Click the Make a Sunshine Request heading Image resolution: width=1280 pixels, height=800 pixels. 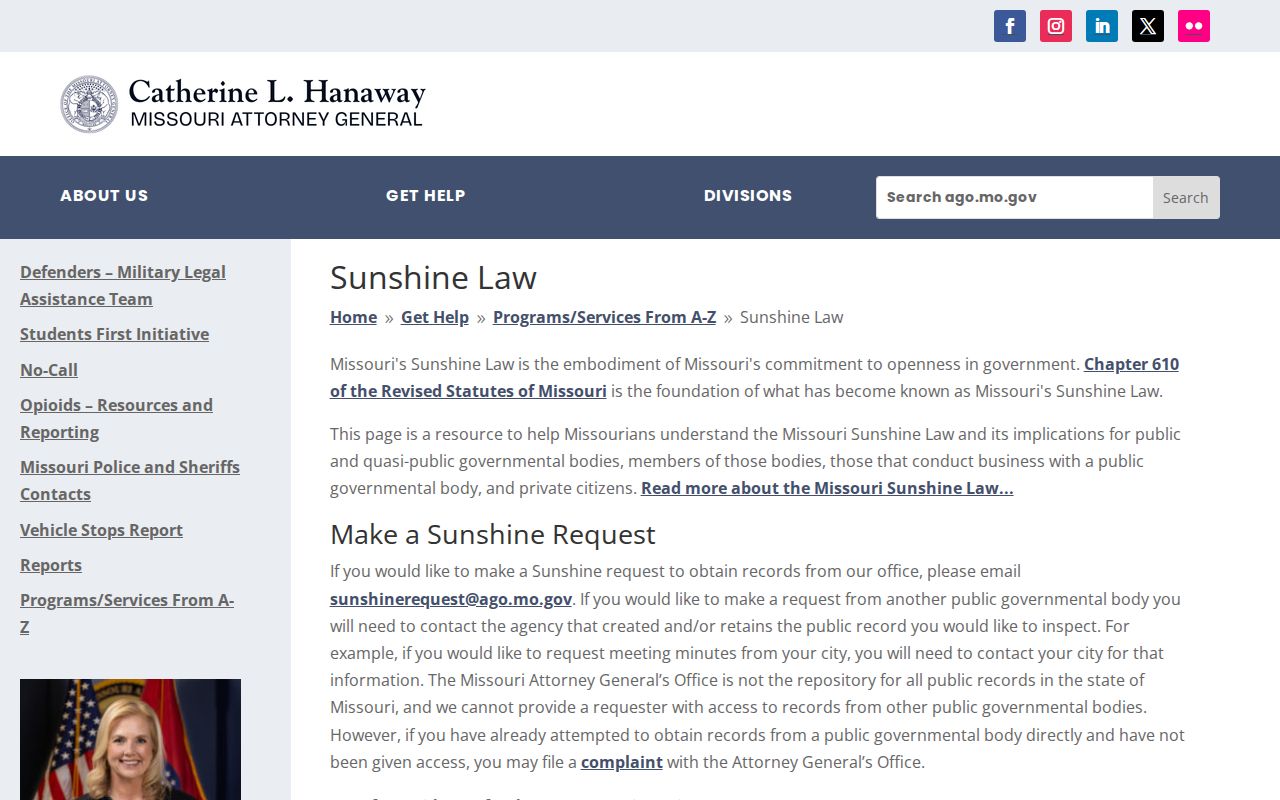pos(493,534)
